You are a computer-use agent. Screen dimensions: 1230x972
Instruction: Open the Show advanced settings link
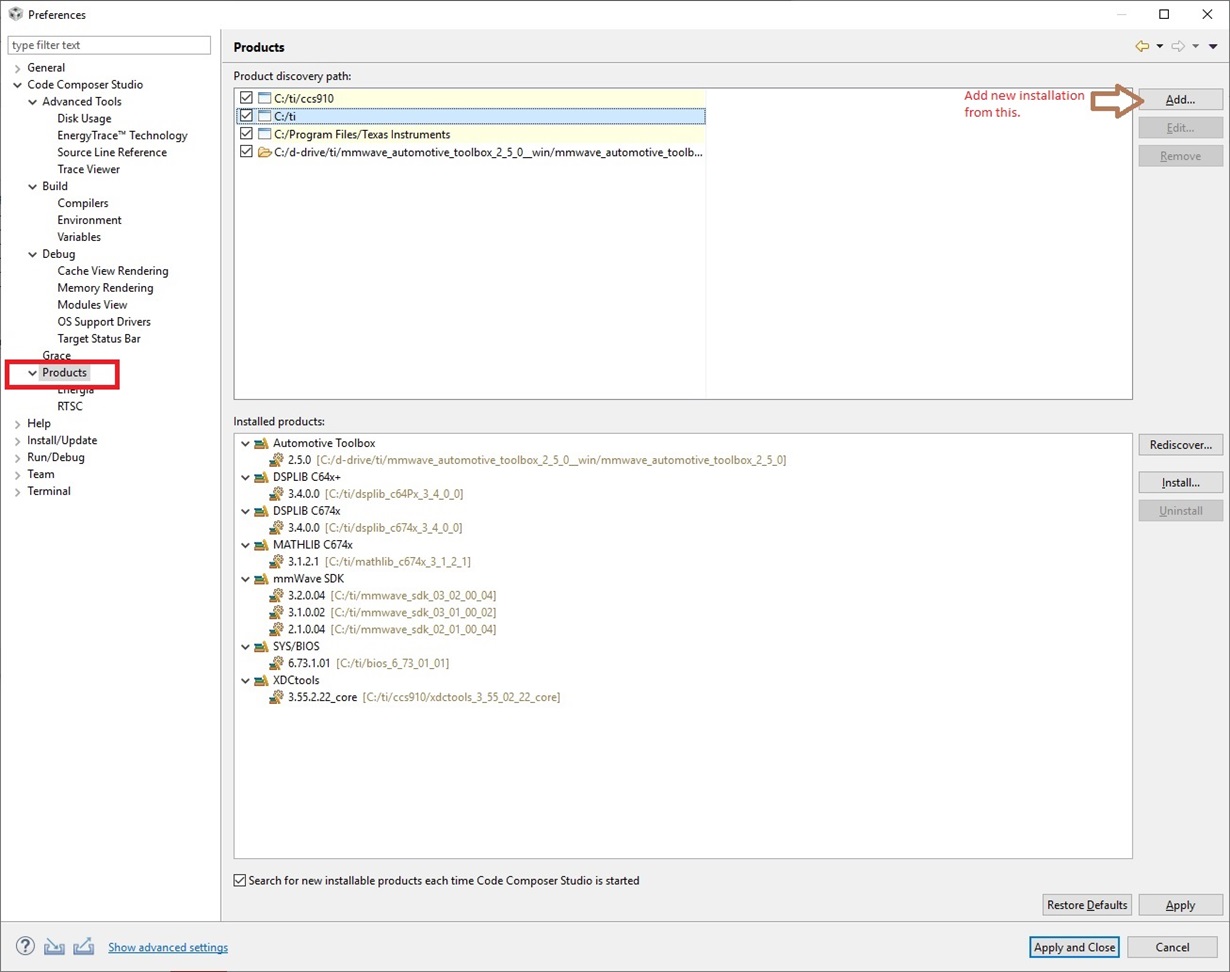(168, 947)
